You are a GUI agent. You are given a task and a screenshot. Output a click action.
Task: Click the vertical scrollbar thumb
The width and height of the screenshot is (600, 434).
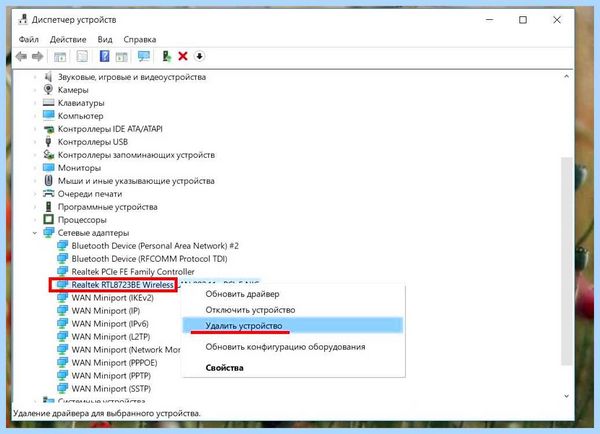(566, 260)
